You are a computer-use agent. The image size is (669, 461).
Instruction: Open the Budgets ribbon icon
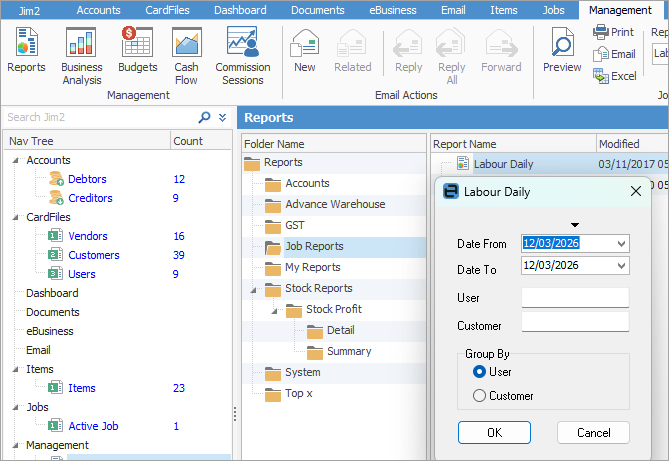pos(137,49)
